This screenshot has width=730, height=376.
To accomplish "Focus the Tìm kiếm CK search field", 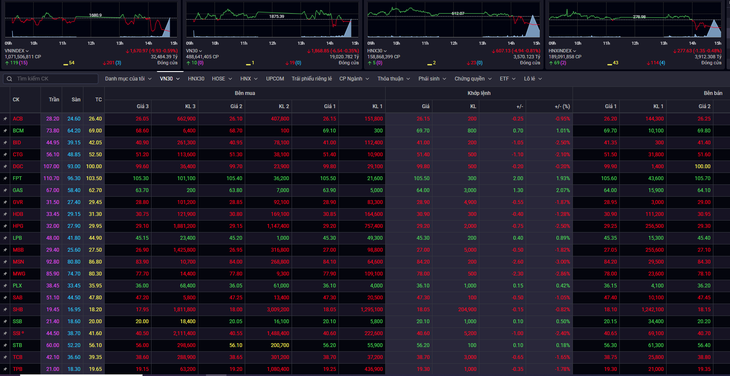I will (51, 79).
